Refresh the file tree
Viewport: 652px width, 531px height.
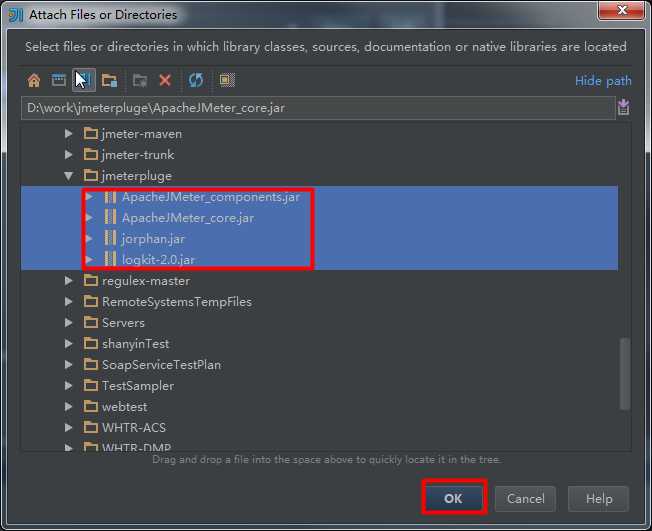(196, 80)
